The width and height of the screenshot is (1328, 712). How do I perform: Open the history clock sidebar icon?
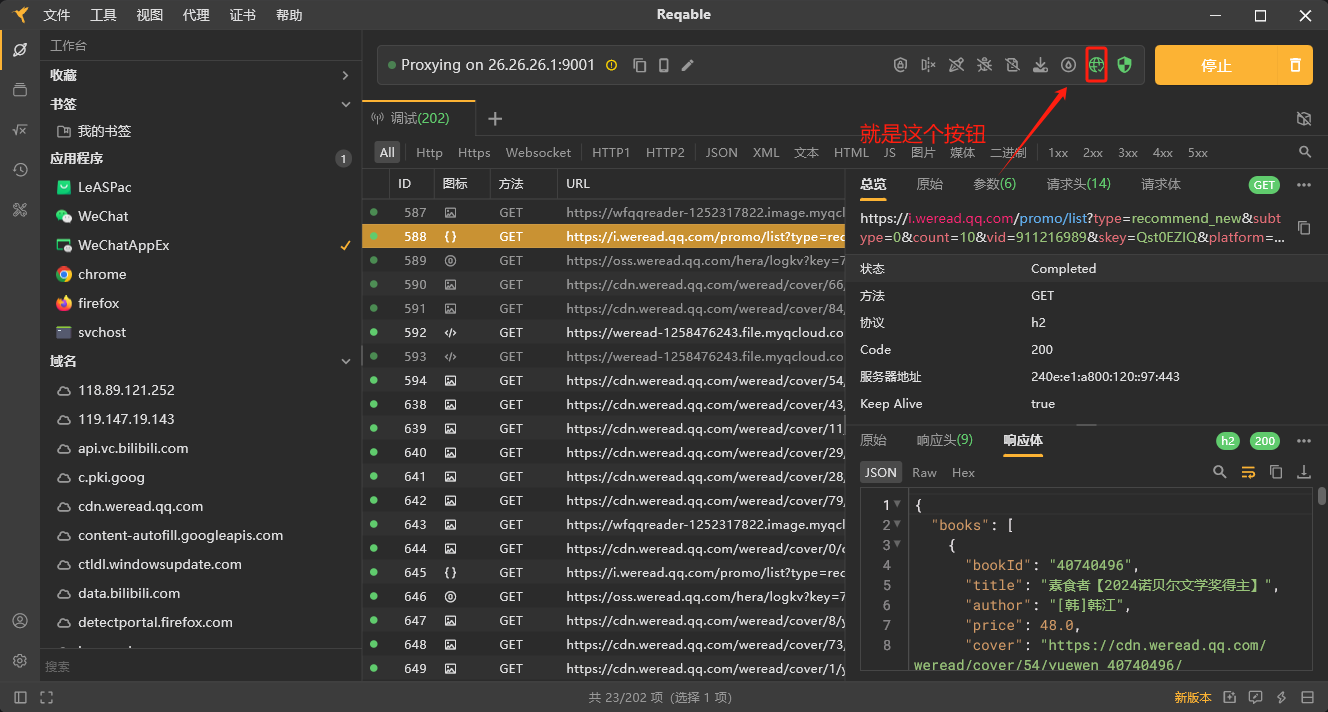coord(19,170)
